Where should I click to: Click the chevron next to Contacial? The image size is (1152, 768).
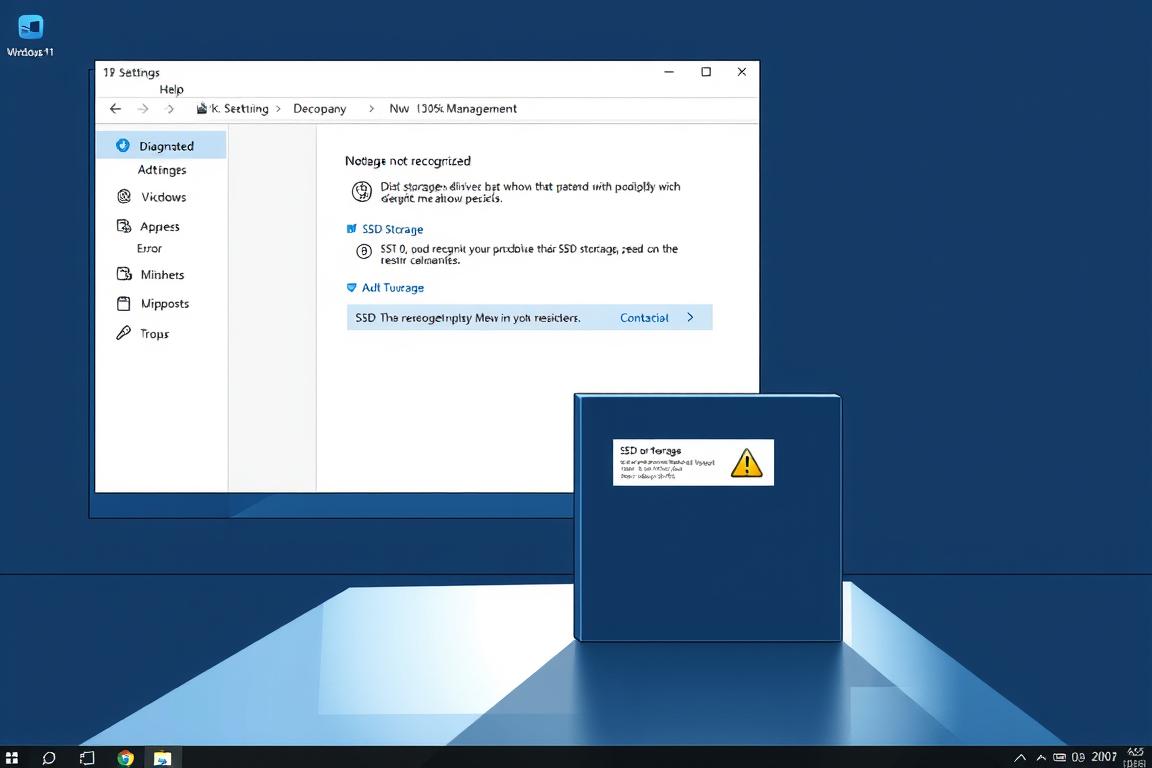coord(690,318)
